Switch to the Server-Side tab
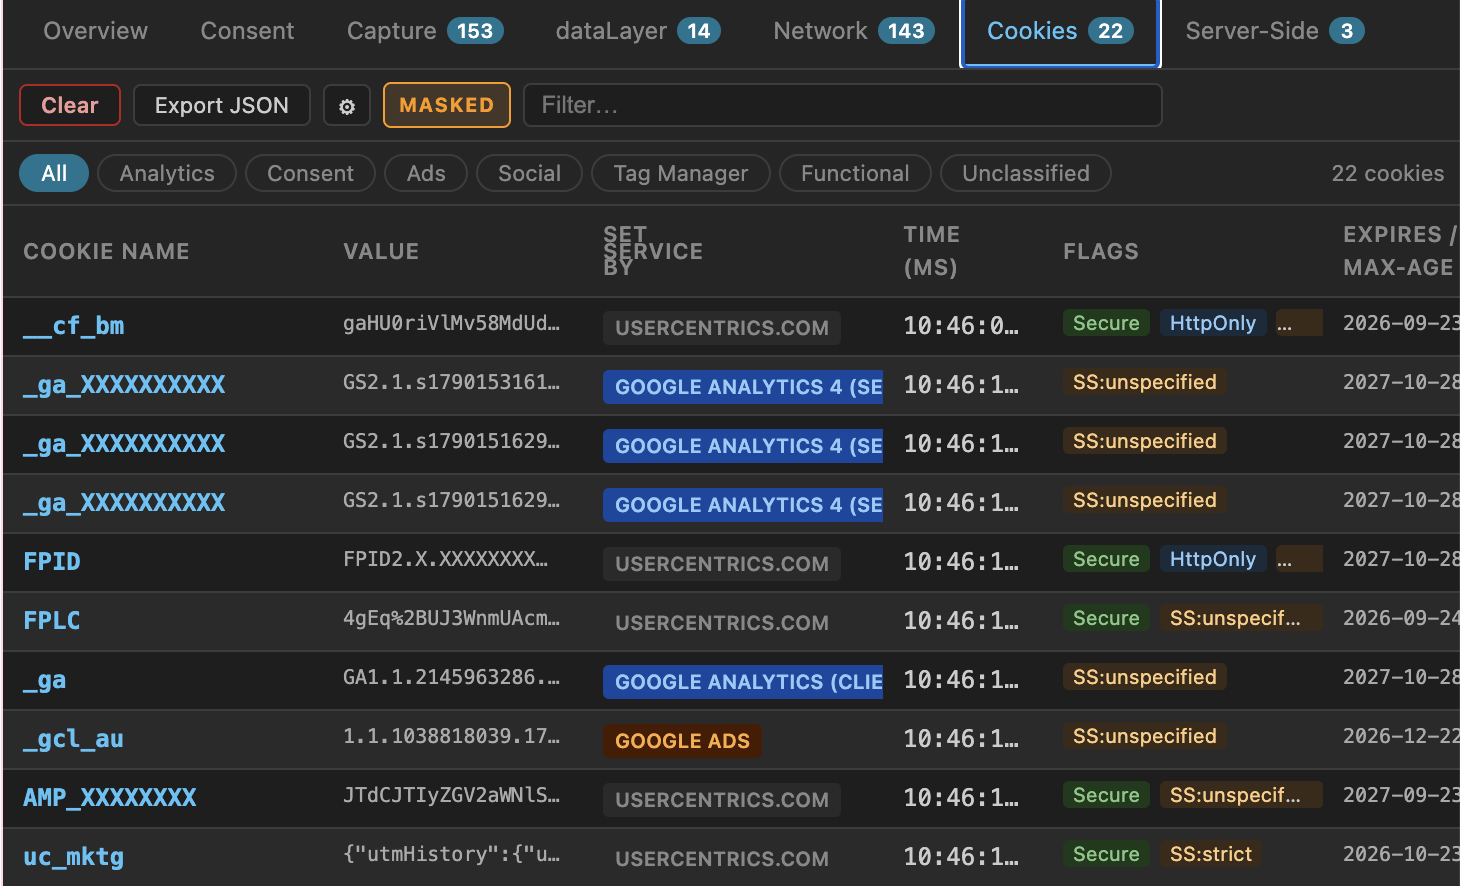 1275,31
